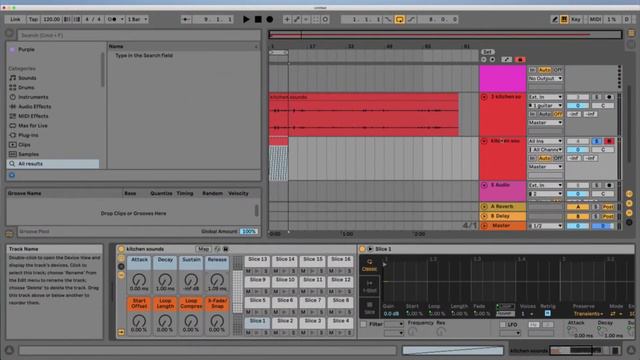640x360 pixels.
Task: Click the Link button
Action: (15, 19)
